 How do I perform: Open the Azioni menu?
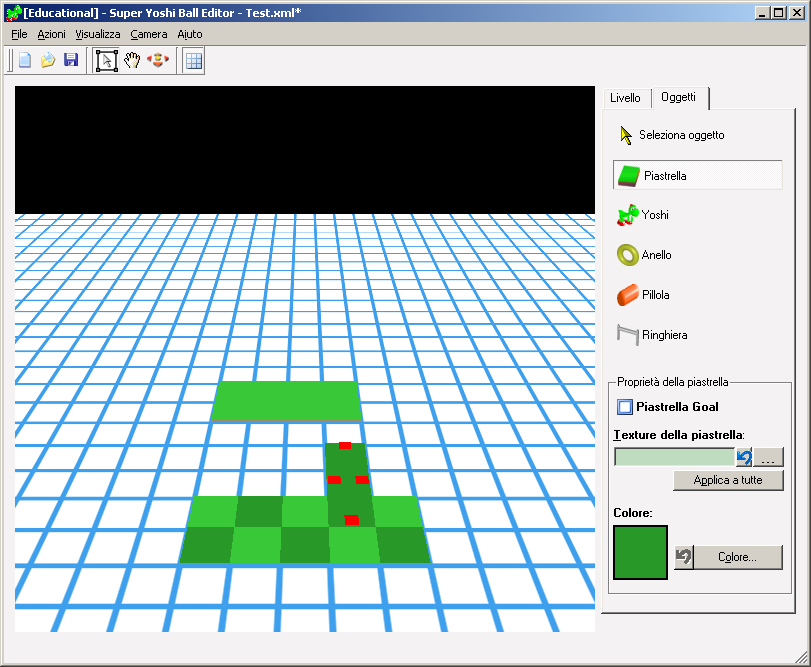51,34
